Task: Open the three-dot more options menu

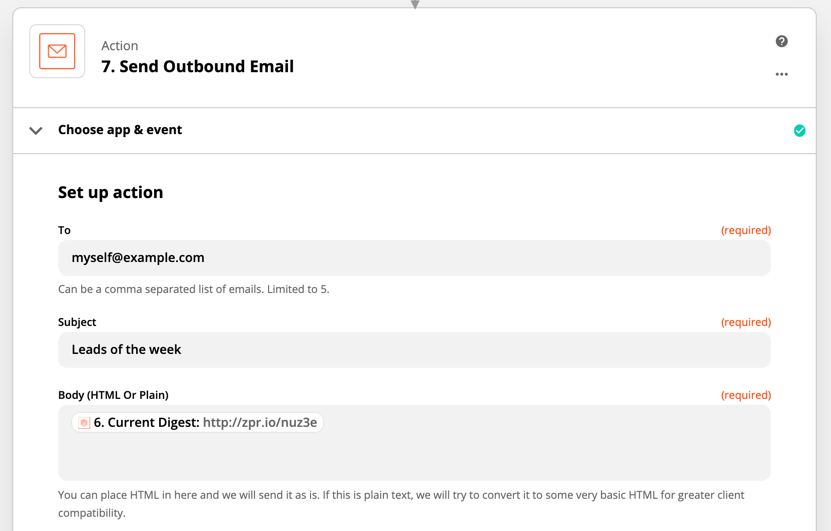Action: coord(781,74)
